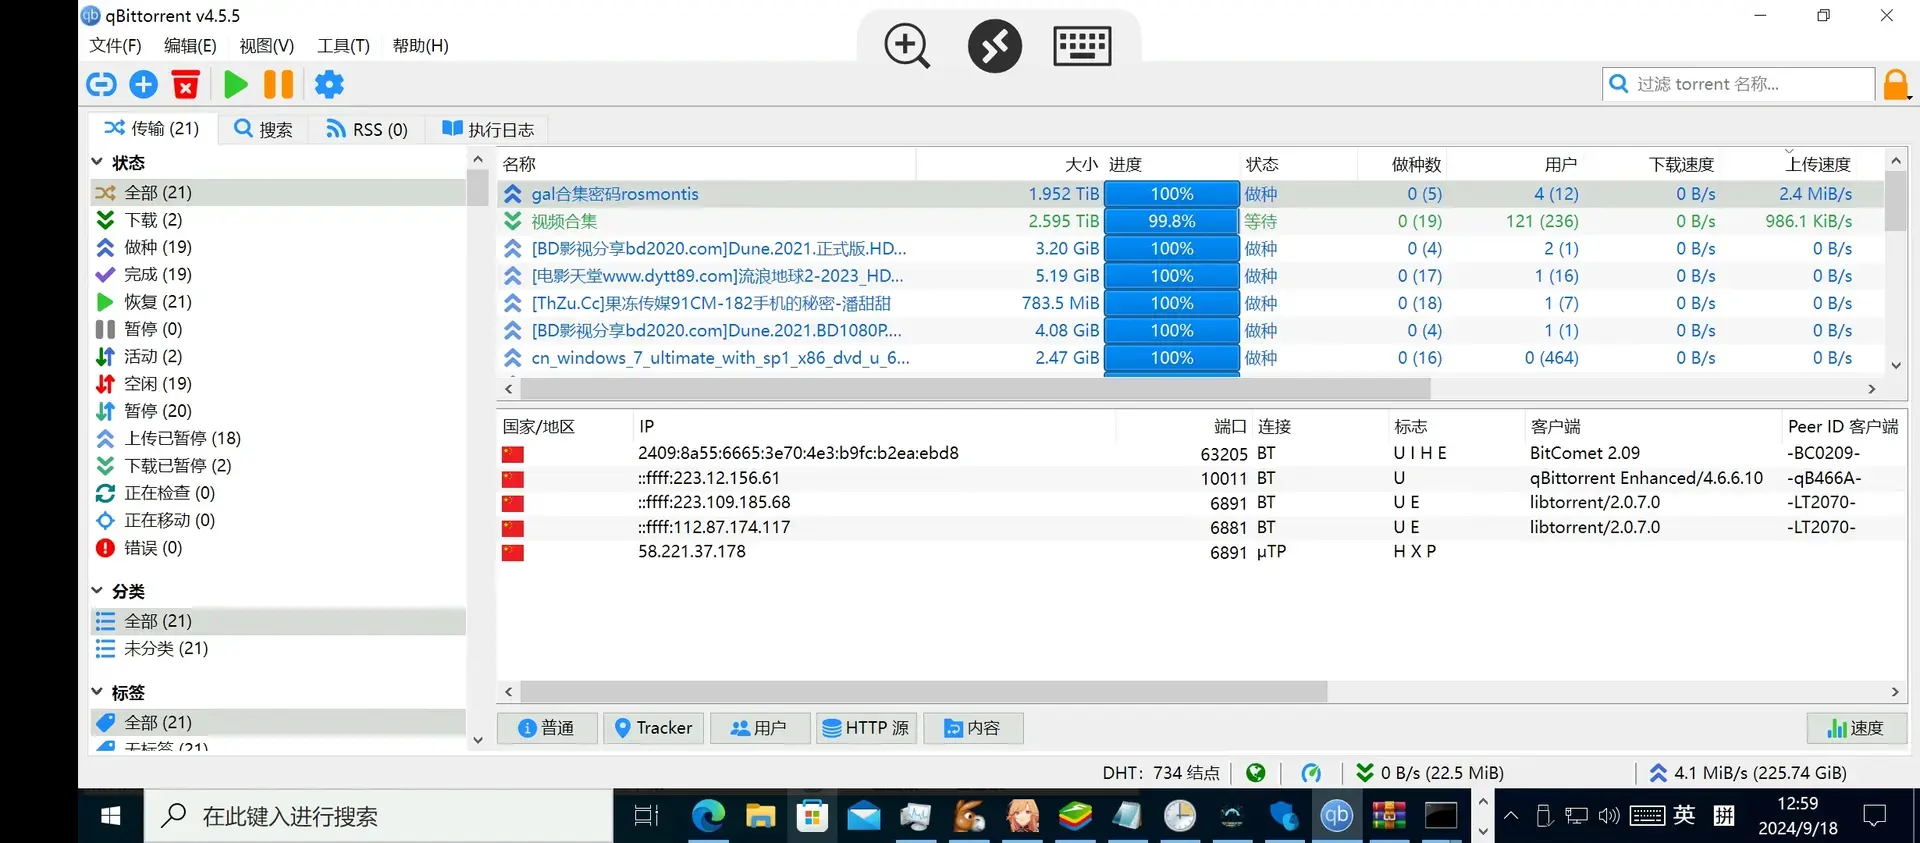Click the 过滤 torrent 名称 filter field
Screen dimensions: 1920x843
pos(1739,84)
